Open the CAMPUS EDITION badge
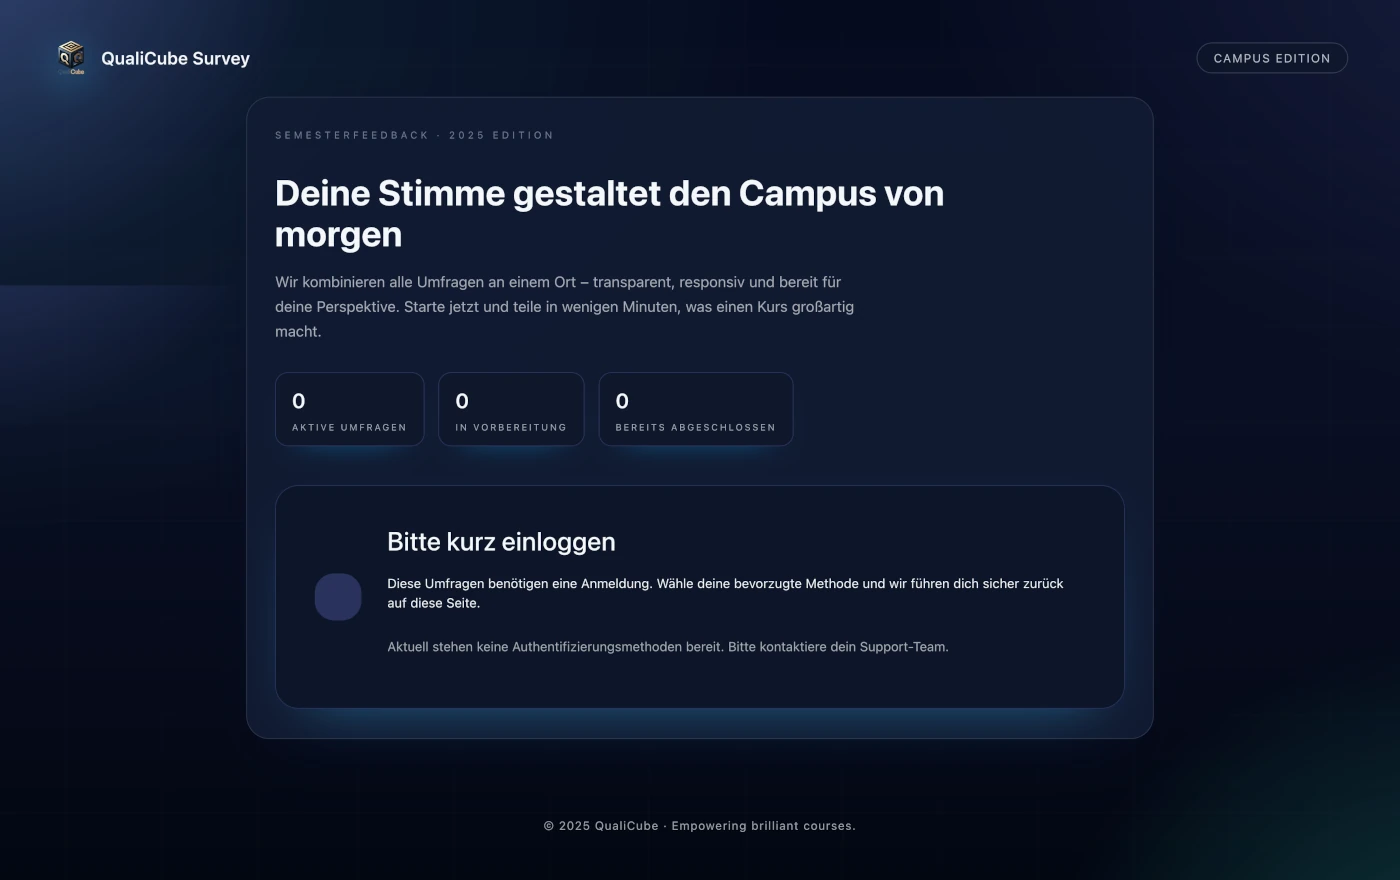 [1271, 58]
